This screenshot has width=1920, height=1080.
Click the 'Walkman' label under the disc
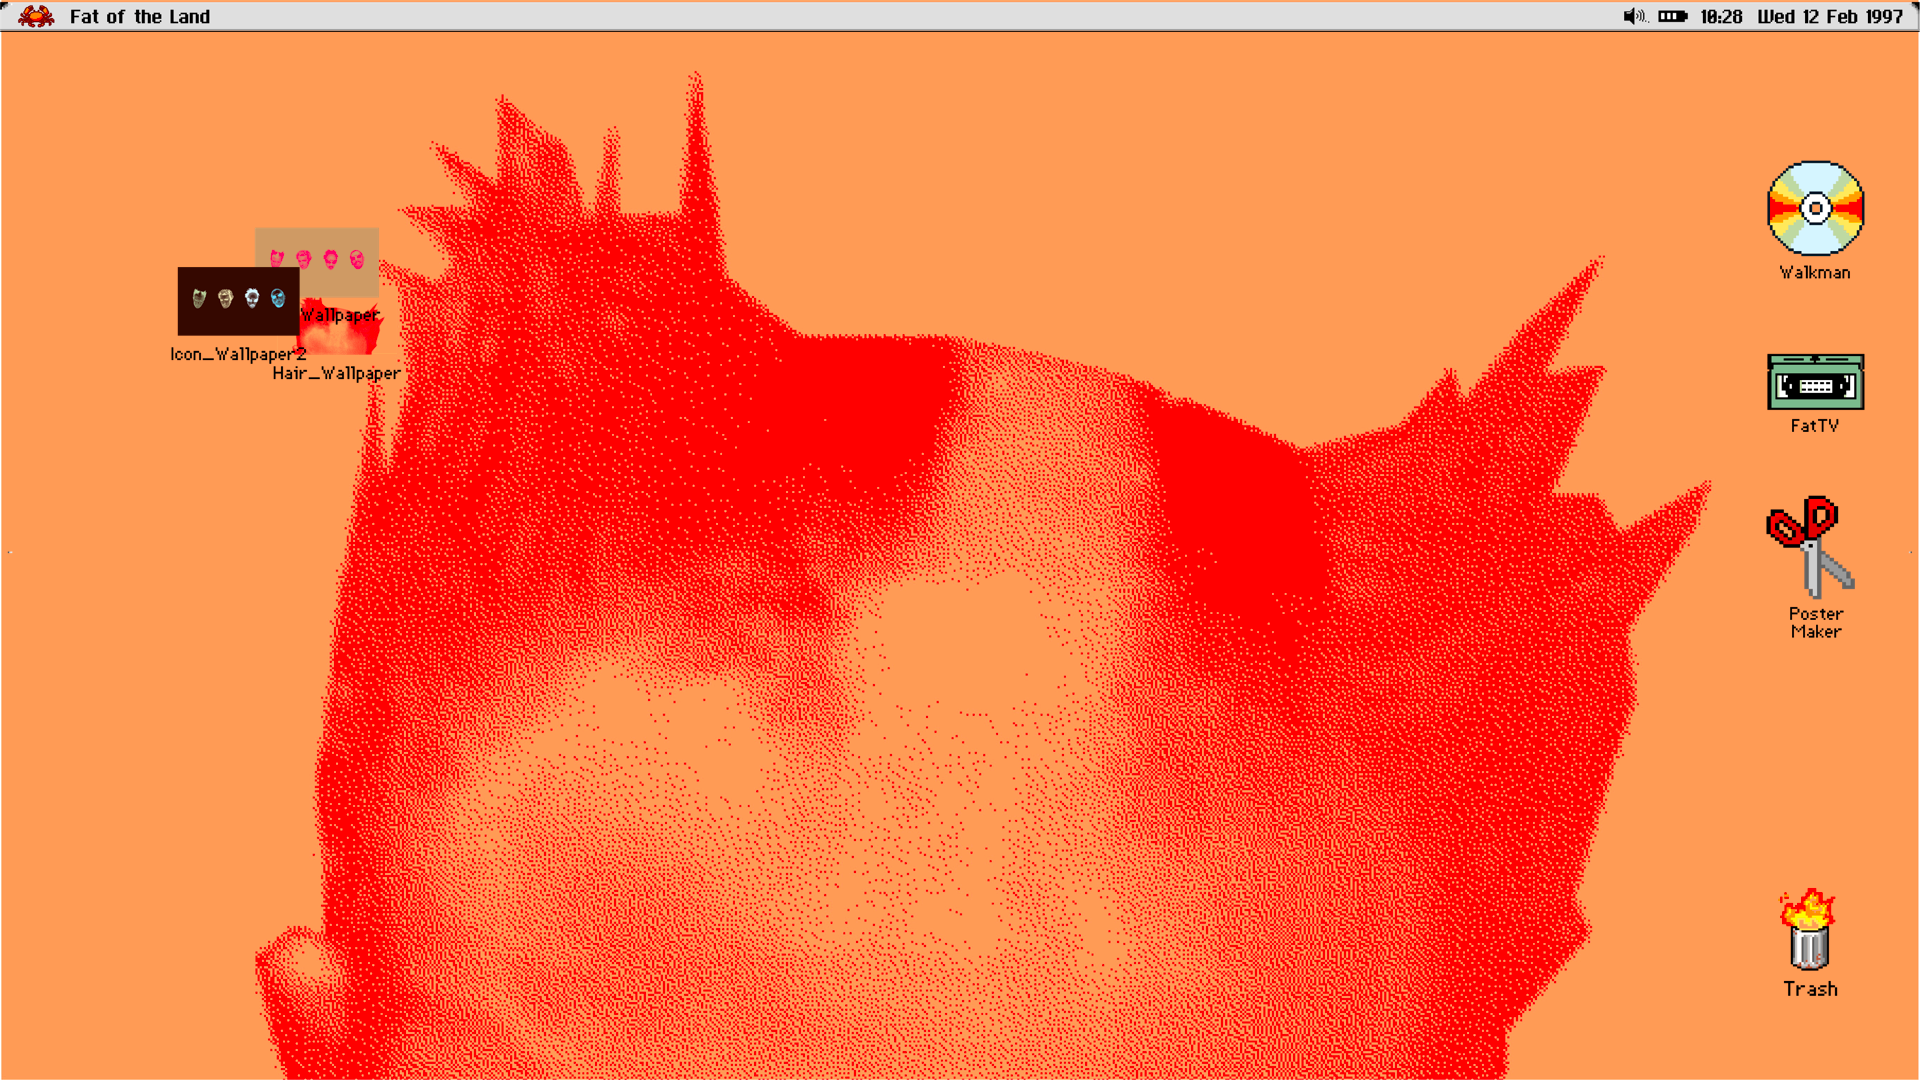[x=1815, y=272]
